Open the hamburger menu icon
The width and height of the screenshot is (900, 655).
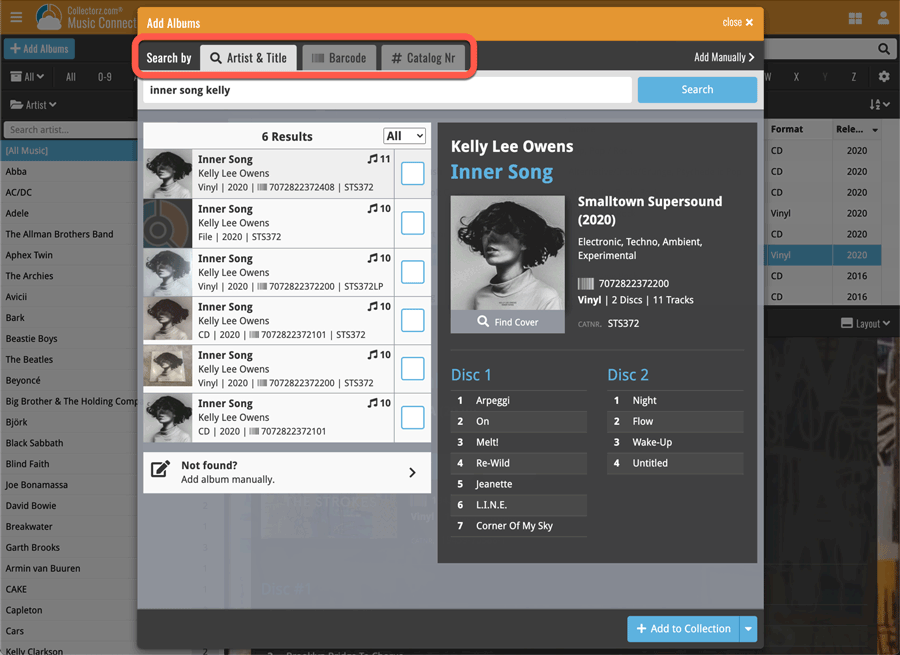[x=16, y=17]
